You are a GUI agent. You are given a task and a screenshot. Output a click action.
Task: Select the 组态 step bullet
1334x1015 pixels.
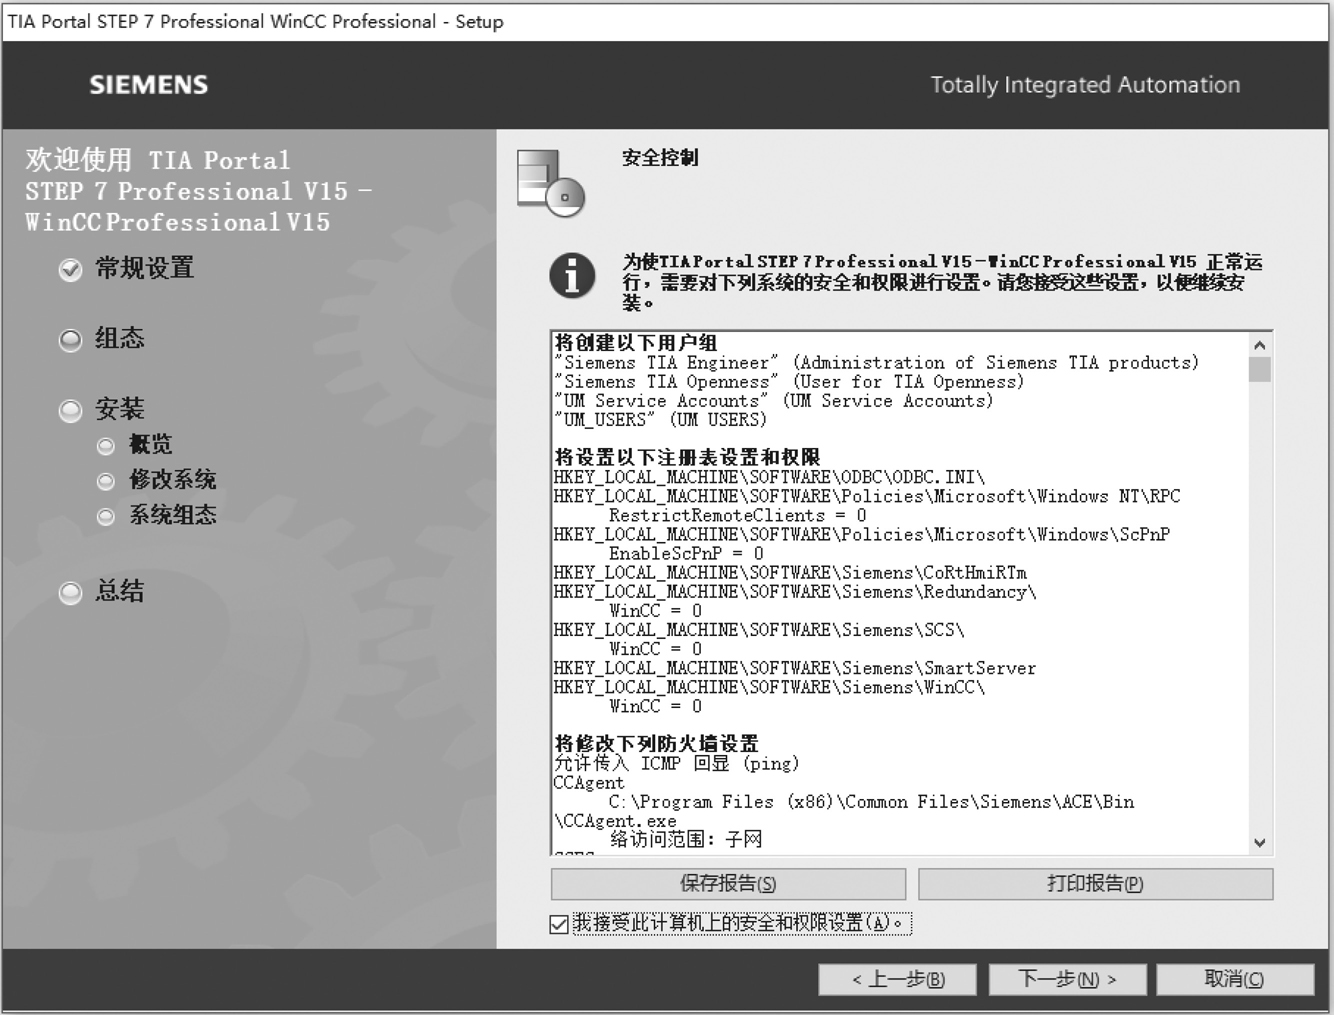coord(70,340)
